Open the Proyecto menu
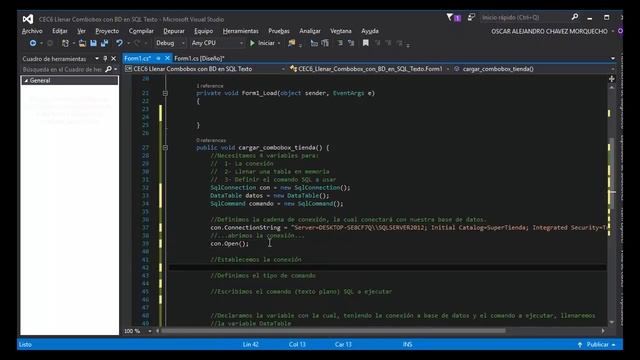The image size is (640, 360). (107, 31)
